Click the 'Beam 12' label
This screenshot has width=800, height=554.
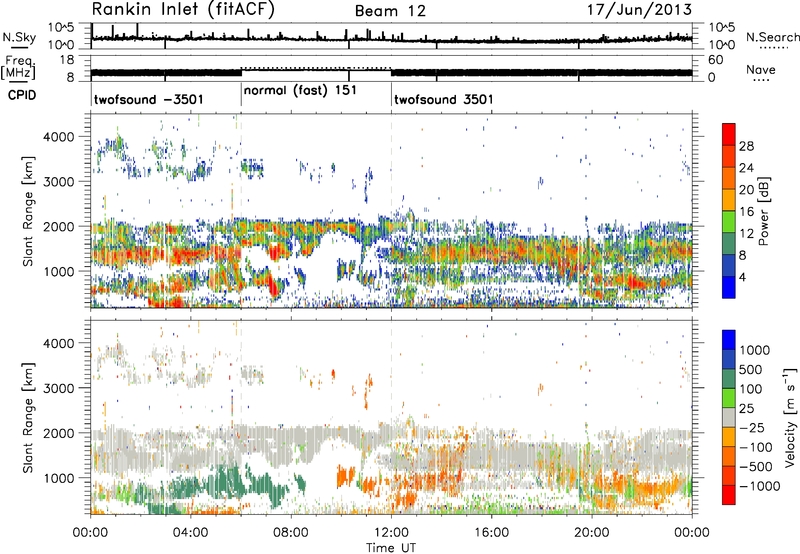click(390, 11)
